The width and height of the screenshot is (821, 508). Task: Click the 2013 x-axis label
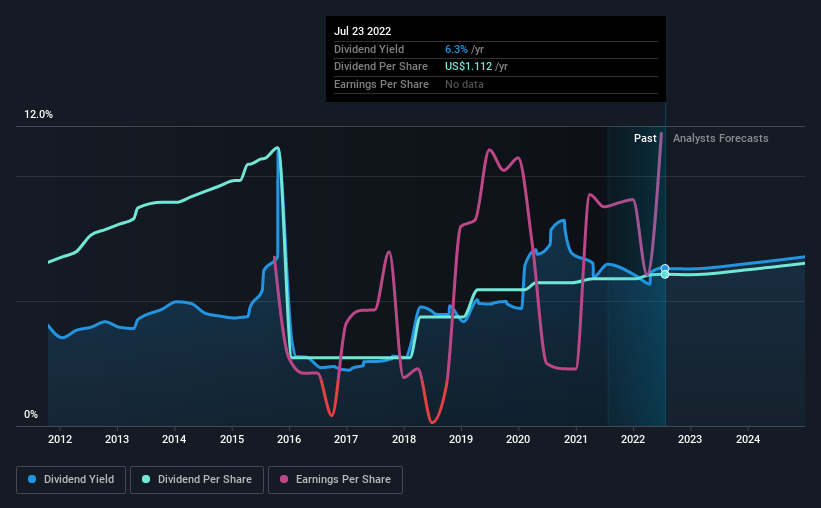117,439
